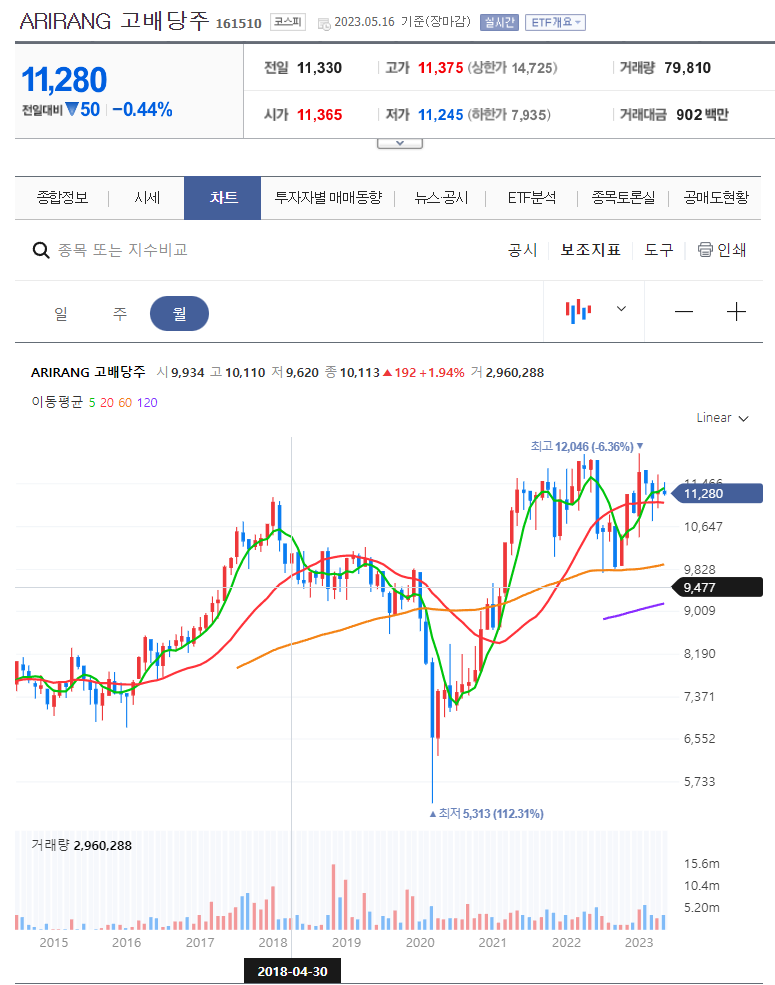Click the 이동평균 label

(x=57, y=402)
